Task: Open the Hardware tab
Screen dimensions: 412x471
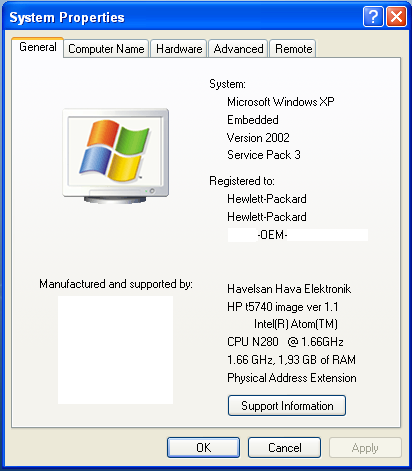Action: pyautogui.click(x=179, y=49)
